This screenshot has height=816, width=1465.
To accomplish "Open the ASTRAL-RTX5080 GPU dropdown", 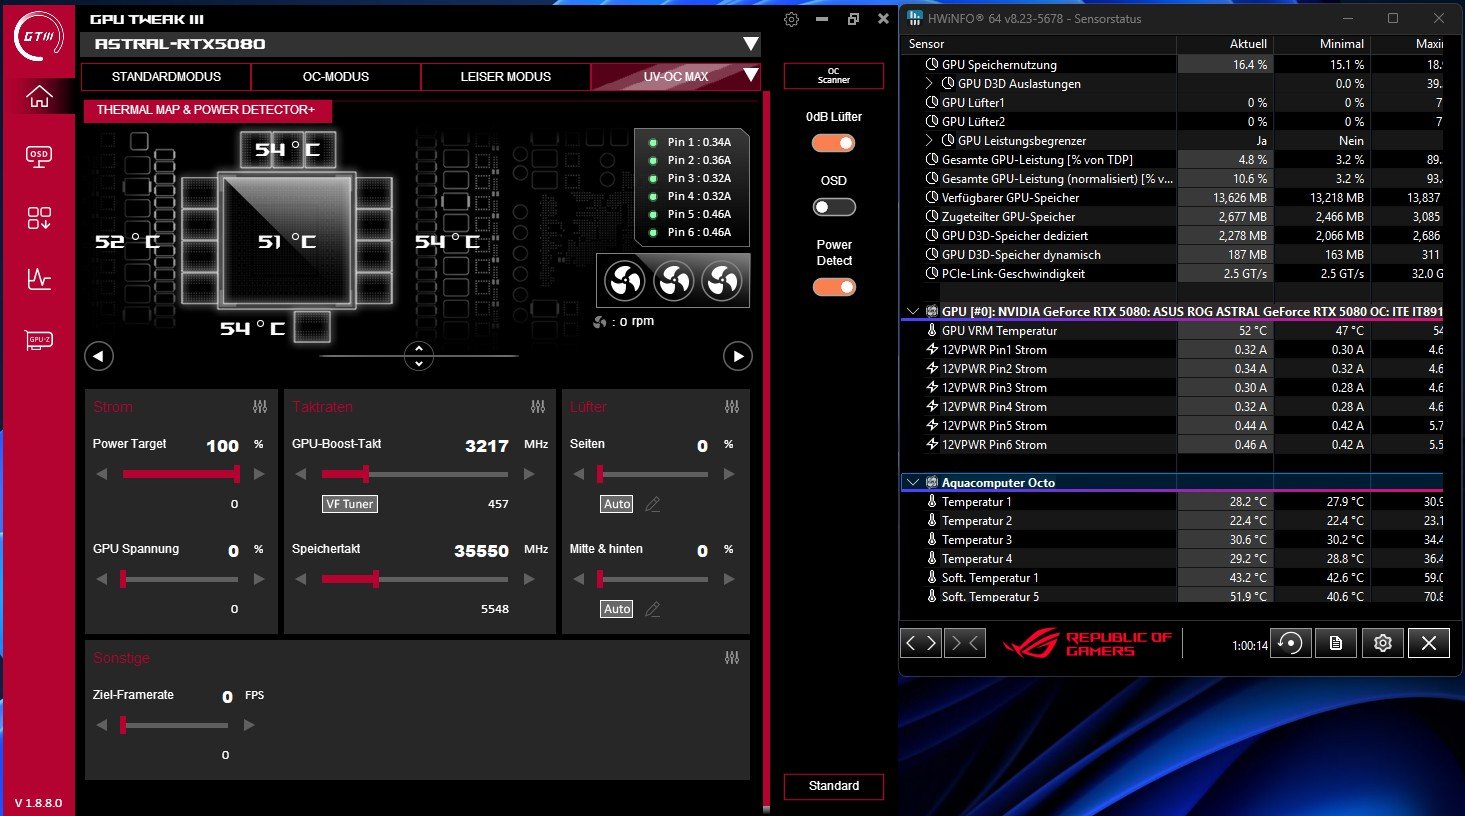I will (751, 44).
